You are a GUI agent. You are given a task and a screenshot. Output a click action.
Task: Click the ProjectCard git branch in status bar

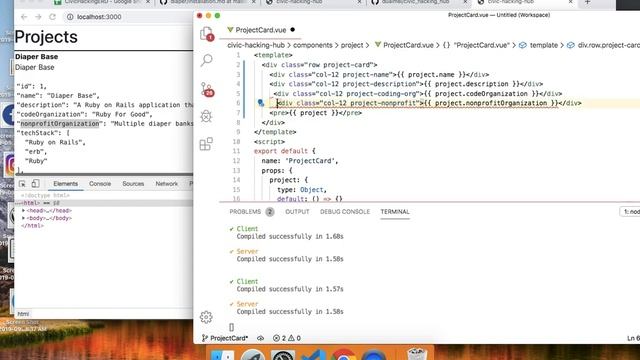click(225, 338)
